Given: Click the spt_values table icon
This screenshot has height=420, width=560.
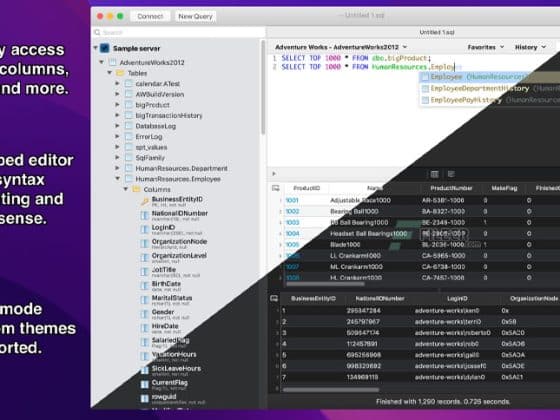Looking at the screenshot, I should (x=129, y=147).
